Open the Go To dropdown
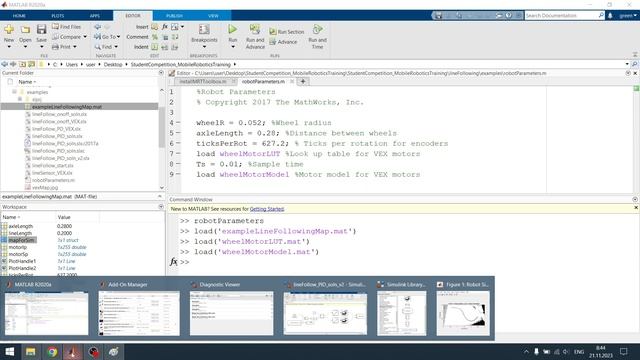This screenshot has height=360, width=640. (108, 37)
